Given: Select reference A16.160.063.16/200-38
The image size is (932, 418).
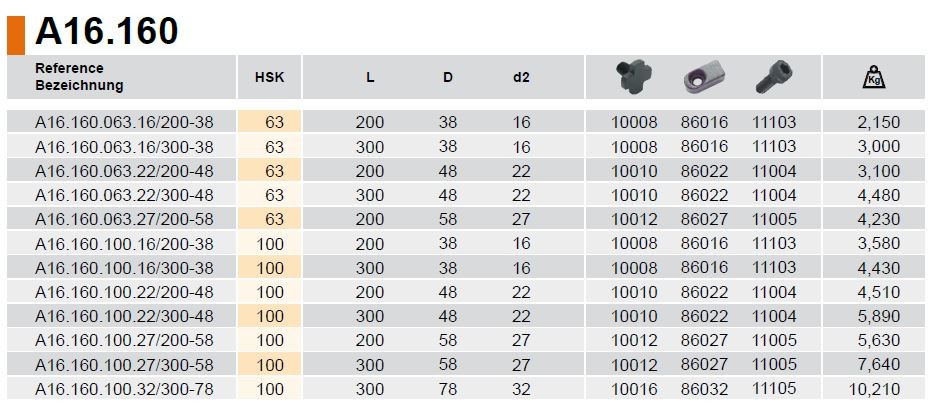Looking at the screenshot, I should pos(124,122).
